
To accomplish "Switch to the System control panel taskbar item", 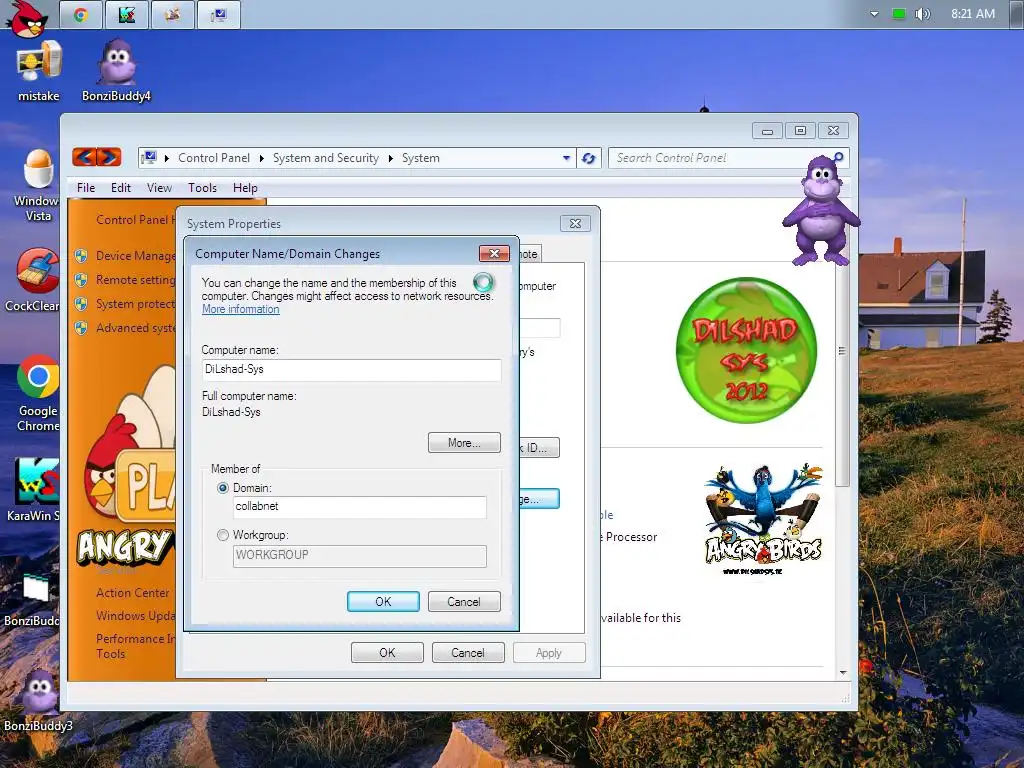I will click(x=219, y=14).
